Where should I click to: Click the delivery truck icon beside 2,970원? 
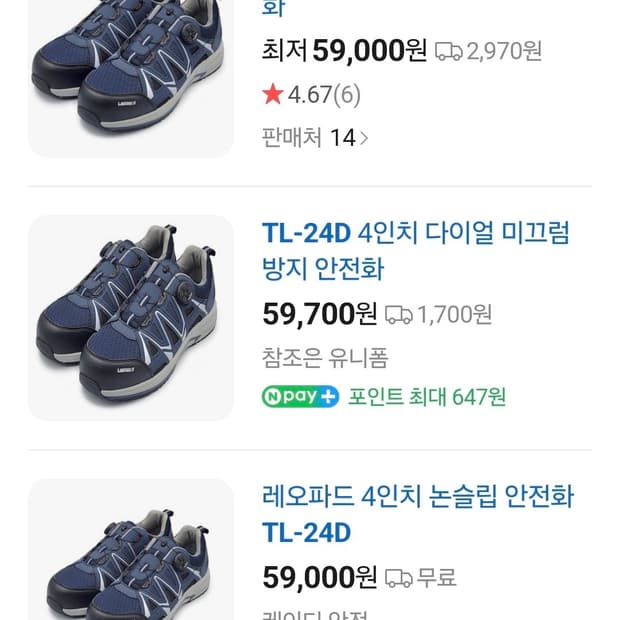pos(448,51)
